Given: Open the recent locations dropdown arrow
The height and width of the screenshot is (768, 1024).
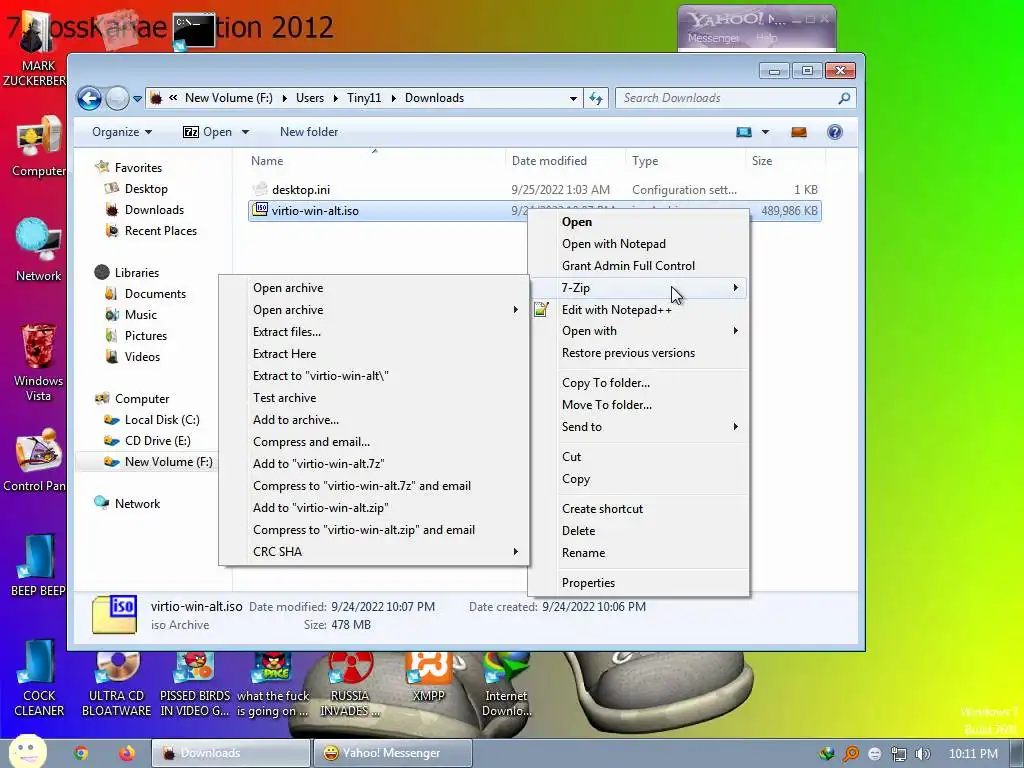Looking at the screenshot, I should point(137,99).
